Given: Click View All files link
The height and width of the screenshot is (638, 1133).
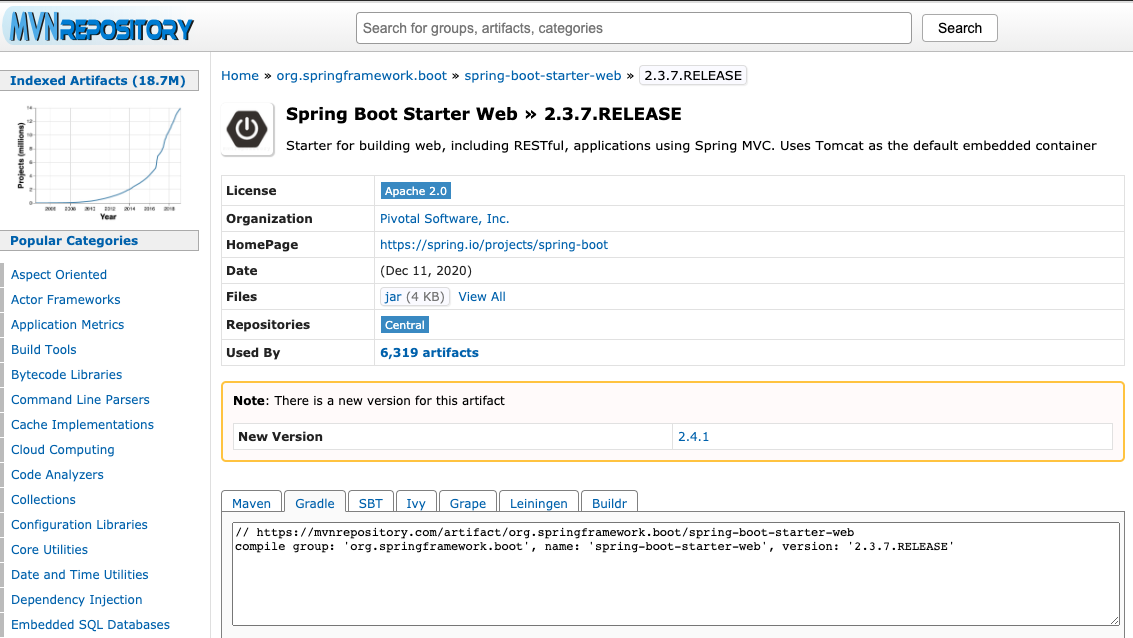Looking at the screenshot, I should [x=482, y=297].
